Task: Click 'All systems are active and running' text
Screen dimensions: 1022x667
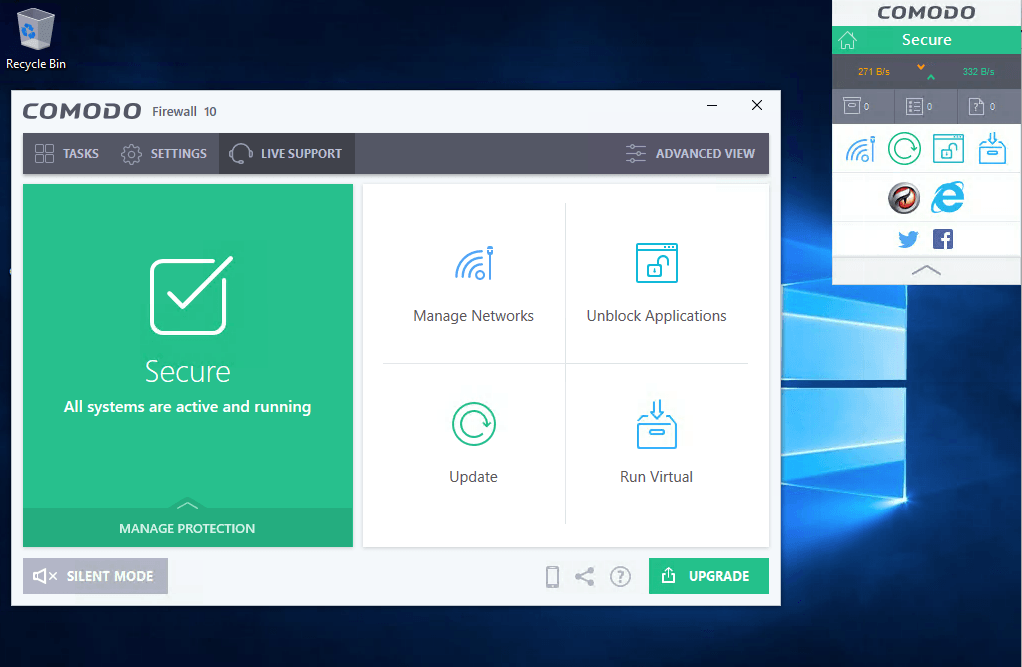Action: click(x=188, y=407)
